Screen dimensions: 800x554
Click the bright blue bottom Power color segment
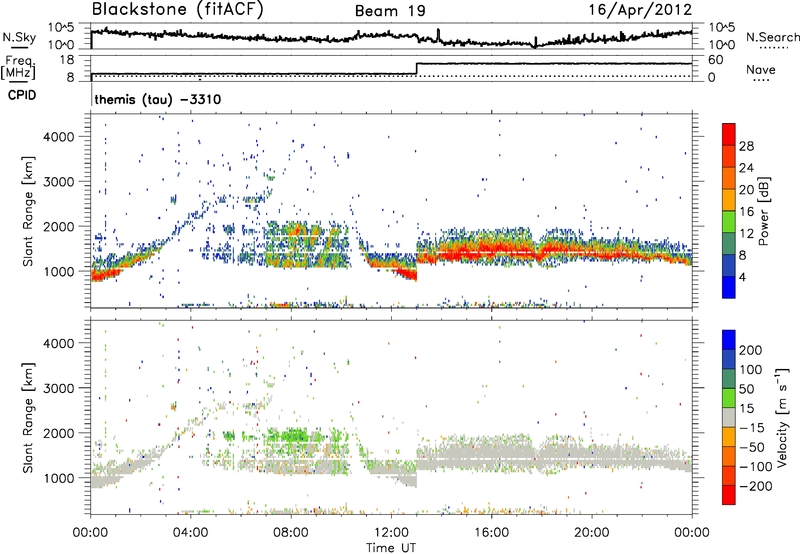coord(729,287)
